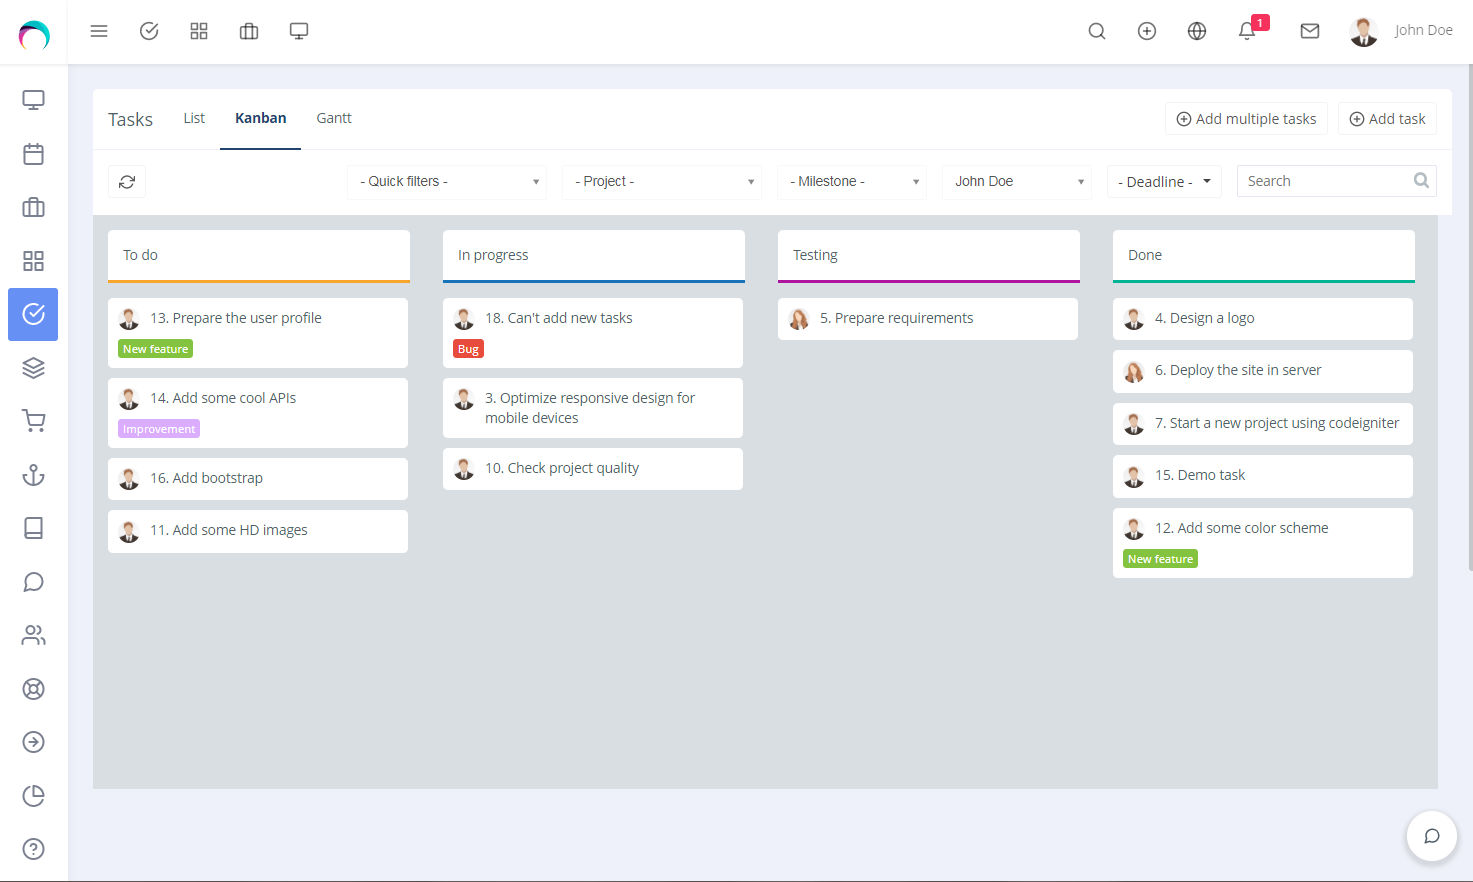Open the Help question mark icon
This screenshot has width=1473, height=882.
(33, 849)
